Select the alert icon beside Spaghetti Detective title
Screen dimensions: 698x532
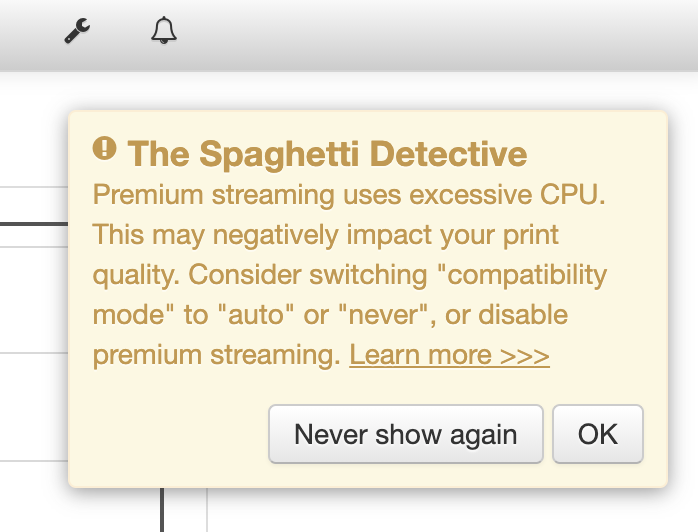(104, 149)
